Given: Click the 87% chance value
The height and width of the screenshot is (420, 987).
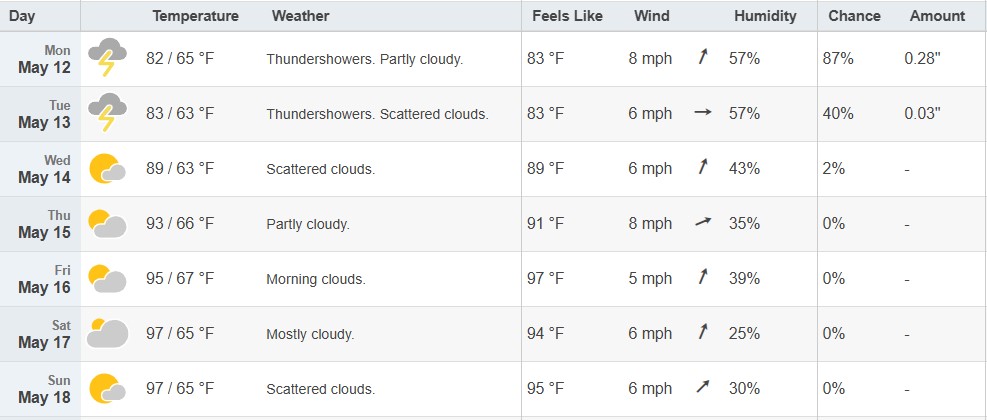Looking at the screenshot, I should click(838, 59).
